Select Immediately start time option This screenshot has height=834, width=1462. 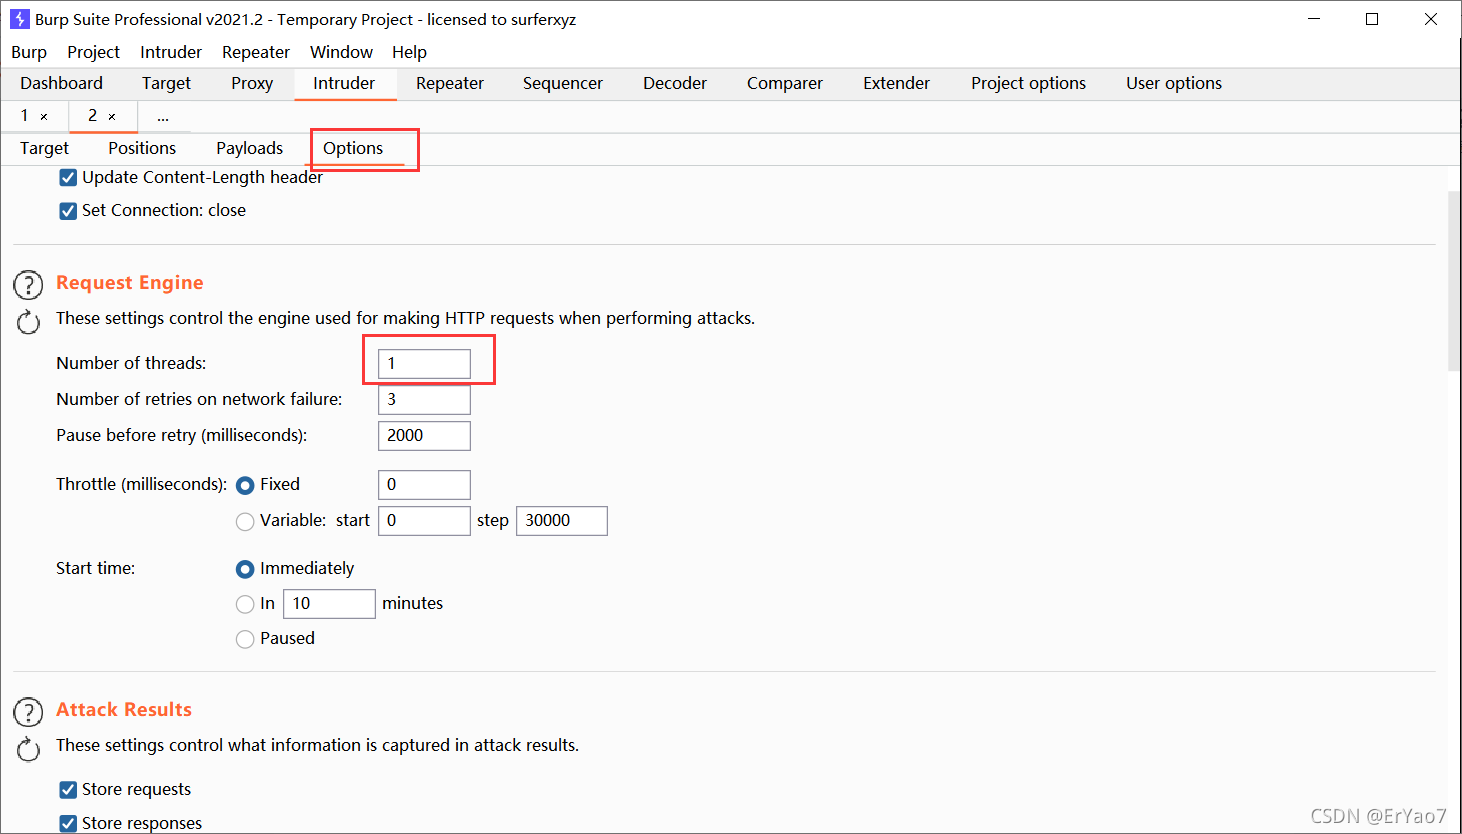(x=245, y=570)
